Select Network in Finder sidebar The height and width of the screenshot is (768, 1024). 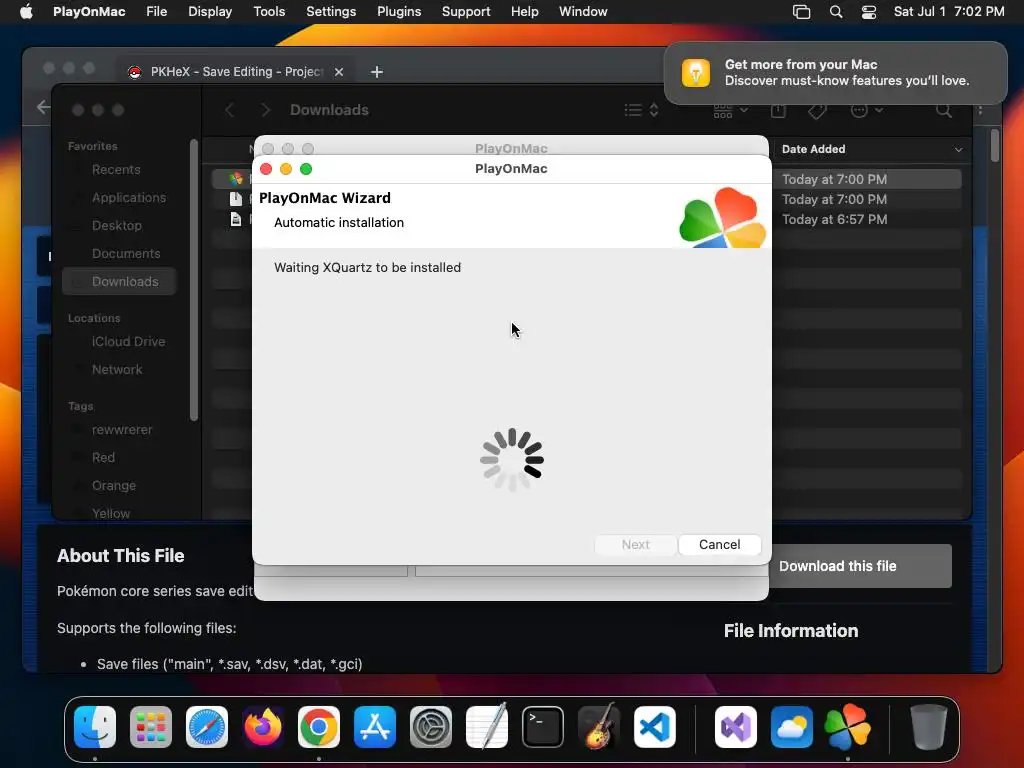[117, 370]
